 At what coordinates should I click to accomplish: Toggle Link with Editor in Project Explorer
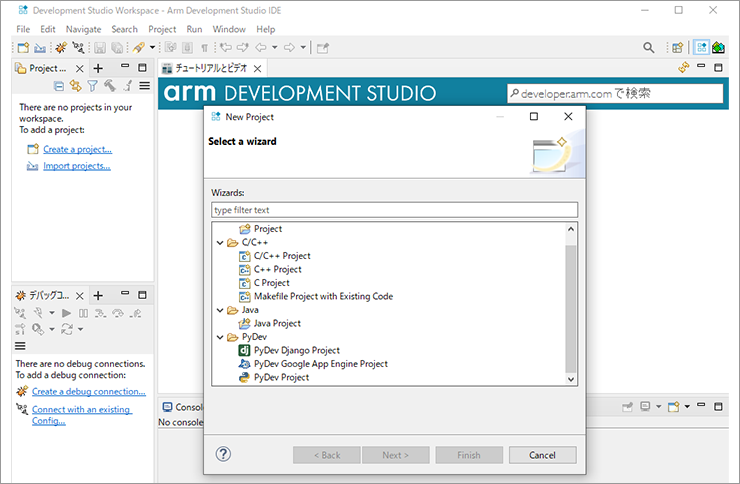(76, 86)
